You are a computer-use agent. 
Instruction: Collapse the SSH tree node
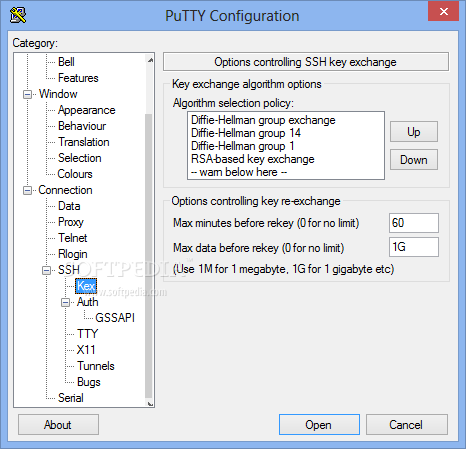(46, 270)
